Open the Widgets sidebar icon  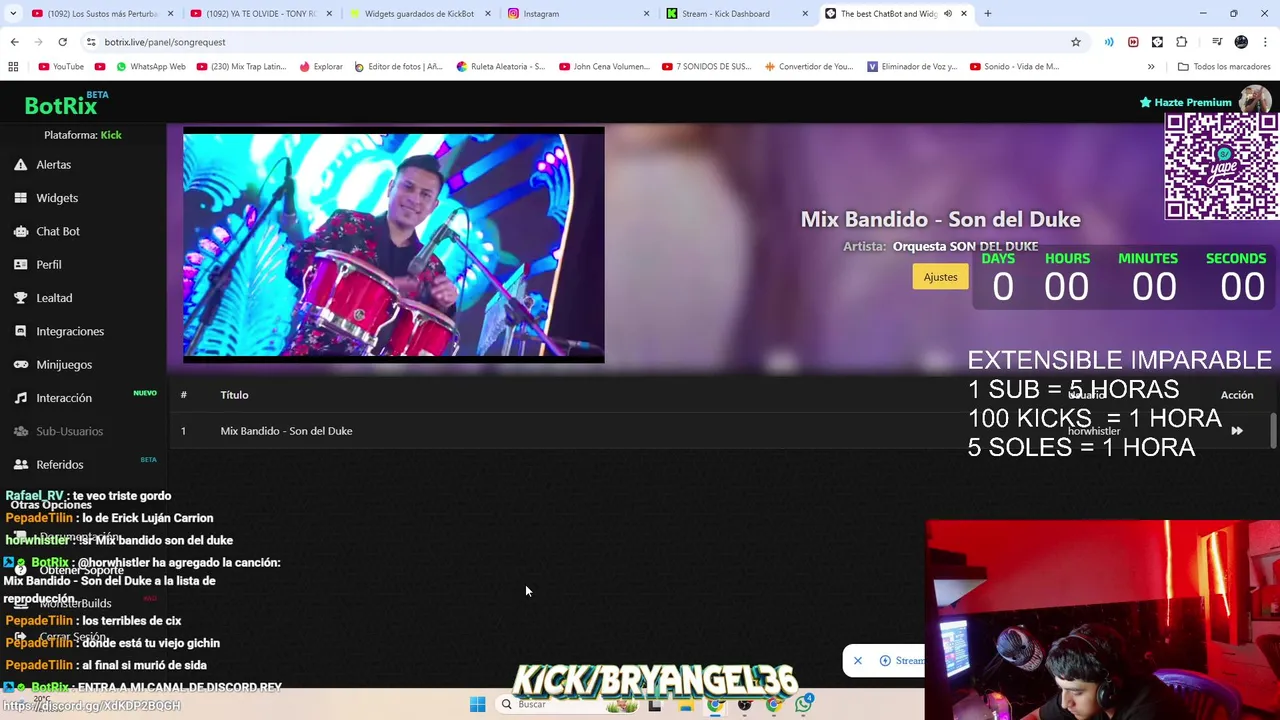pyautogui.click(x=20, y=198)
